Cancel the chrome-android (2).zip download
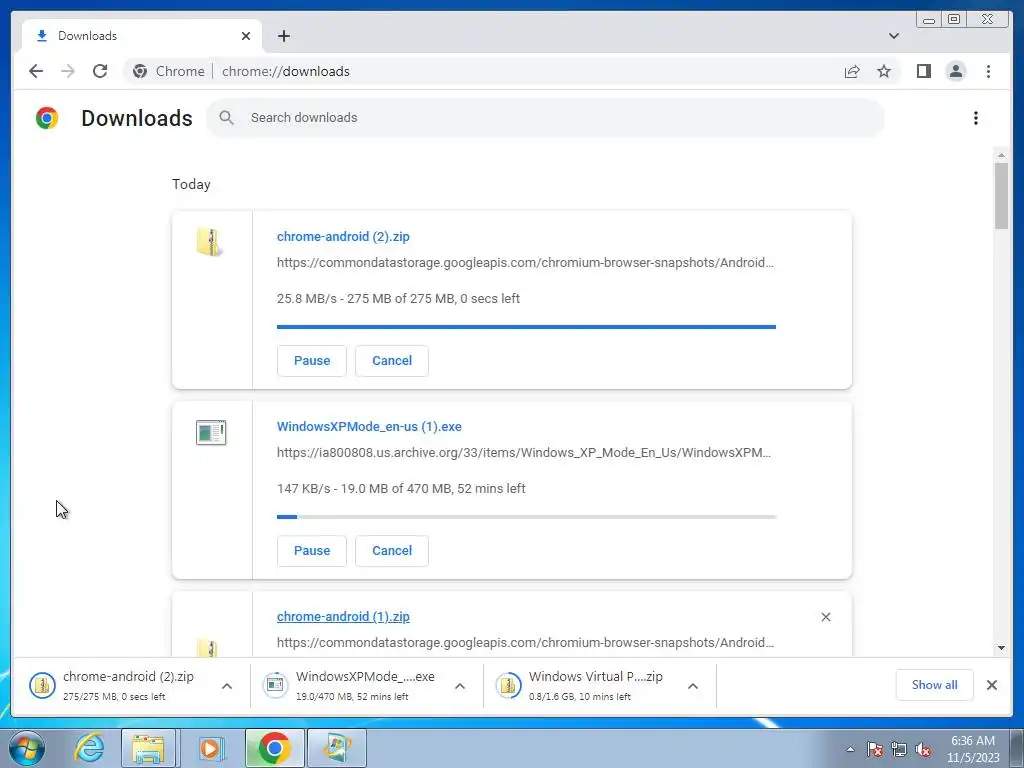The width and height of the screenshot is (1024, 768). click(x=392, y=360)
